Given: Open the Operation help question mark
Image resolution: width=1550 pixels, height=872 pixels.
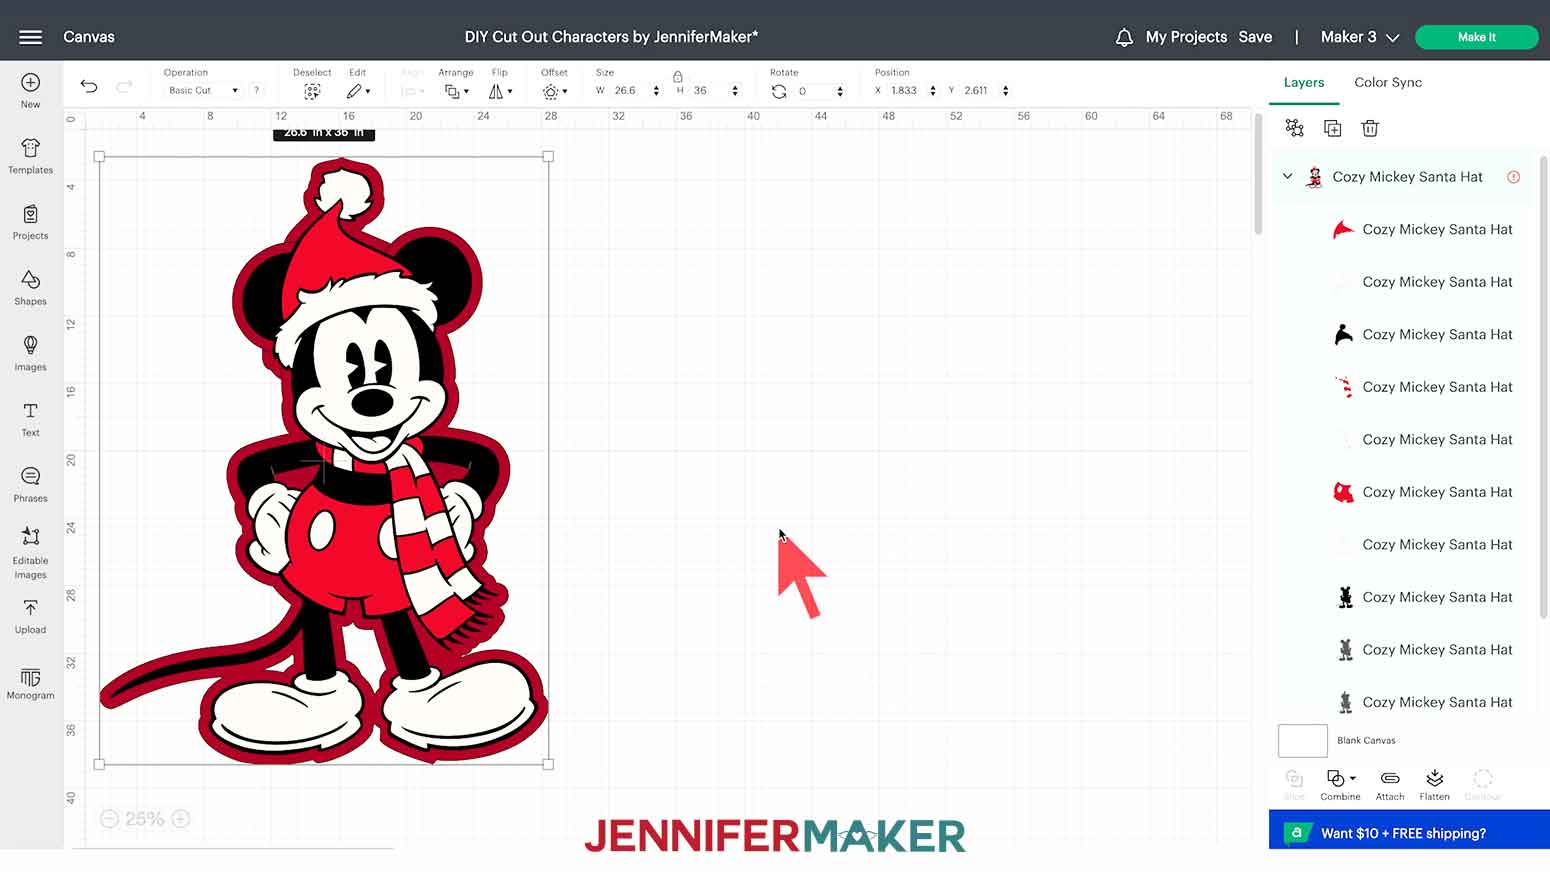Looking at the screenshot, I should click(x=257, y=90).
